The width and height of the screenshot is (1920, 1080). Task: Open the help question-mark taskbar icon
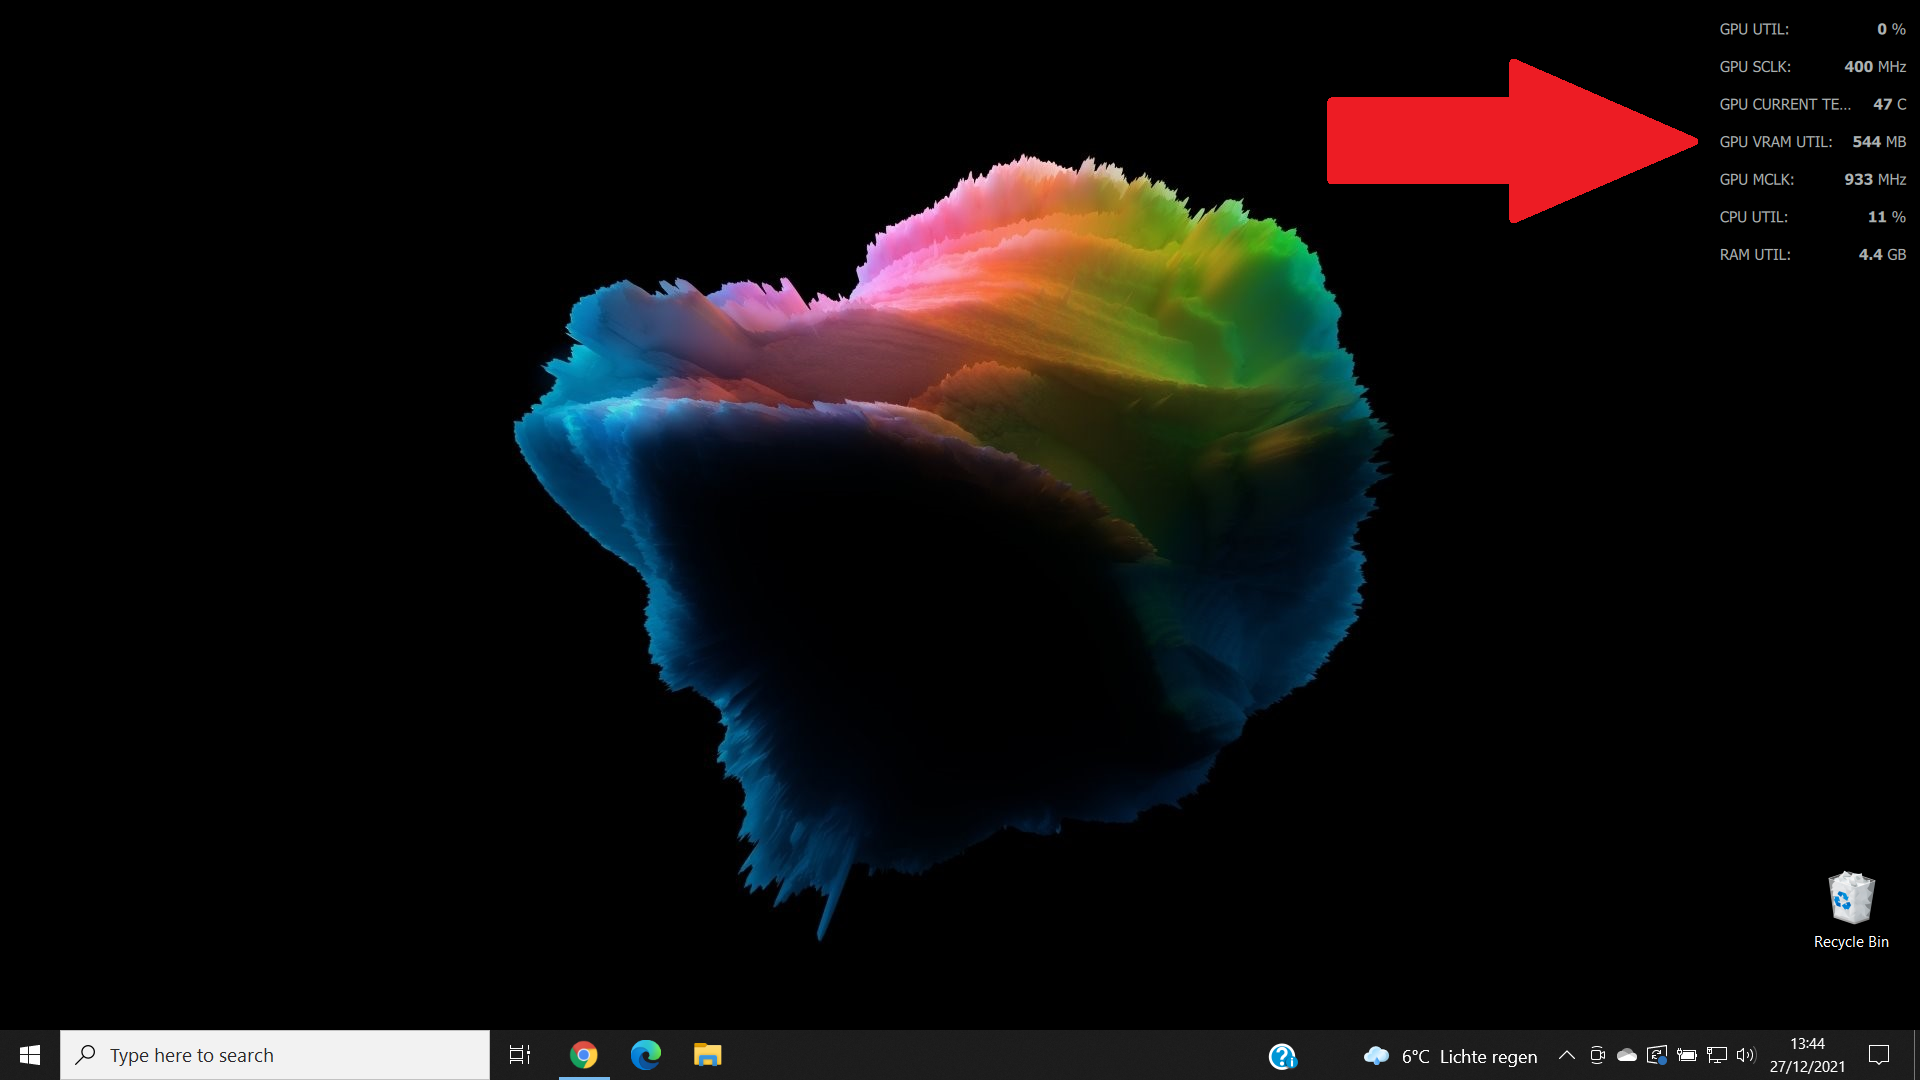pyautogui.click(x=1282, y=1056)
